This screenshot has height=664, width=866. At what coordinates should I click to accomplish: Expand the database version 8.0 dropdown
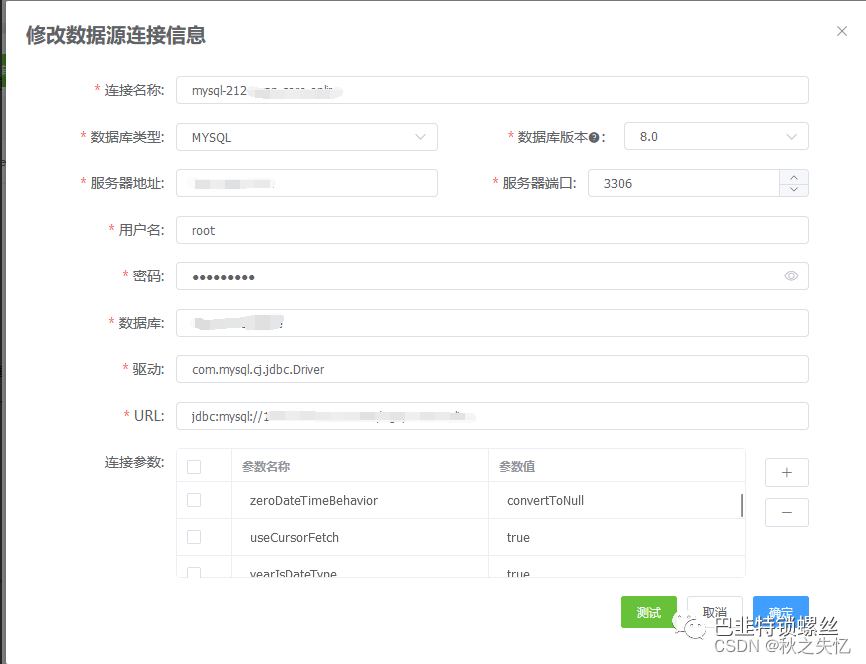(715, 137)
